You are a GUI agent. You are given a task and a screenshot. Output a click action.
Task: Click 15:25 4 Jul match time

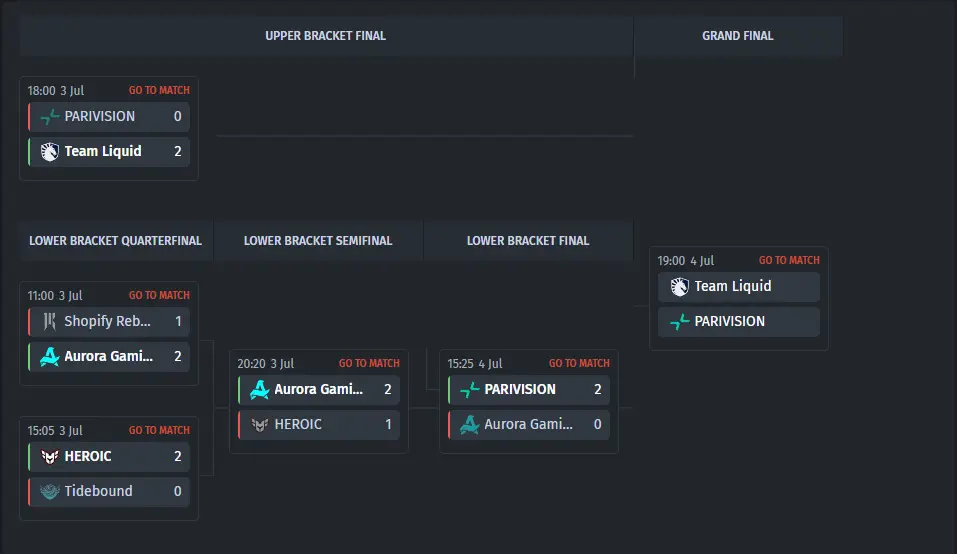(x=475, y=364)
